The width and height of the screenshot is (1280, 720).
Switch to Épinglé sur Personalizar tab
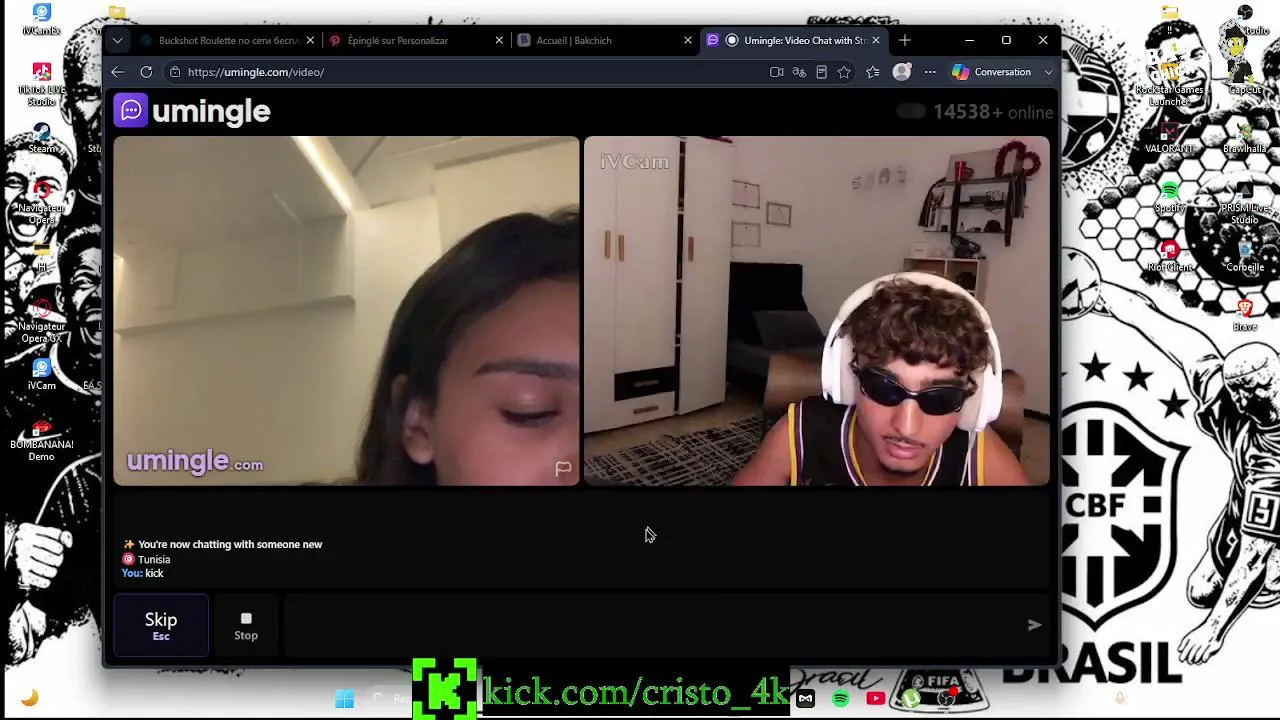[x=397, y=41]
